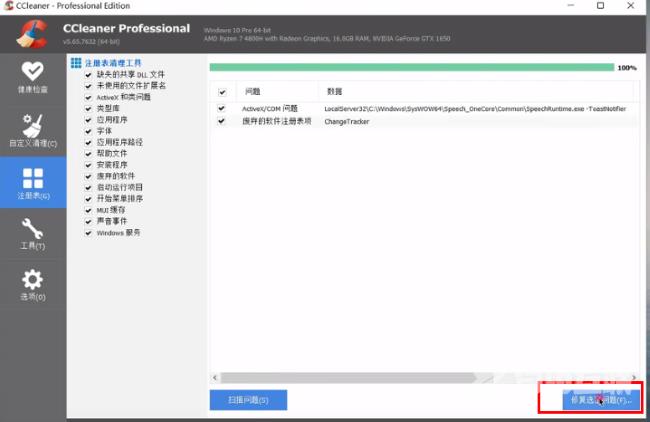
Task: Uncheck the ActiveX/COM 问题 result row
Action: pos(221,109)
